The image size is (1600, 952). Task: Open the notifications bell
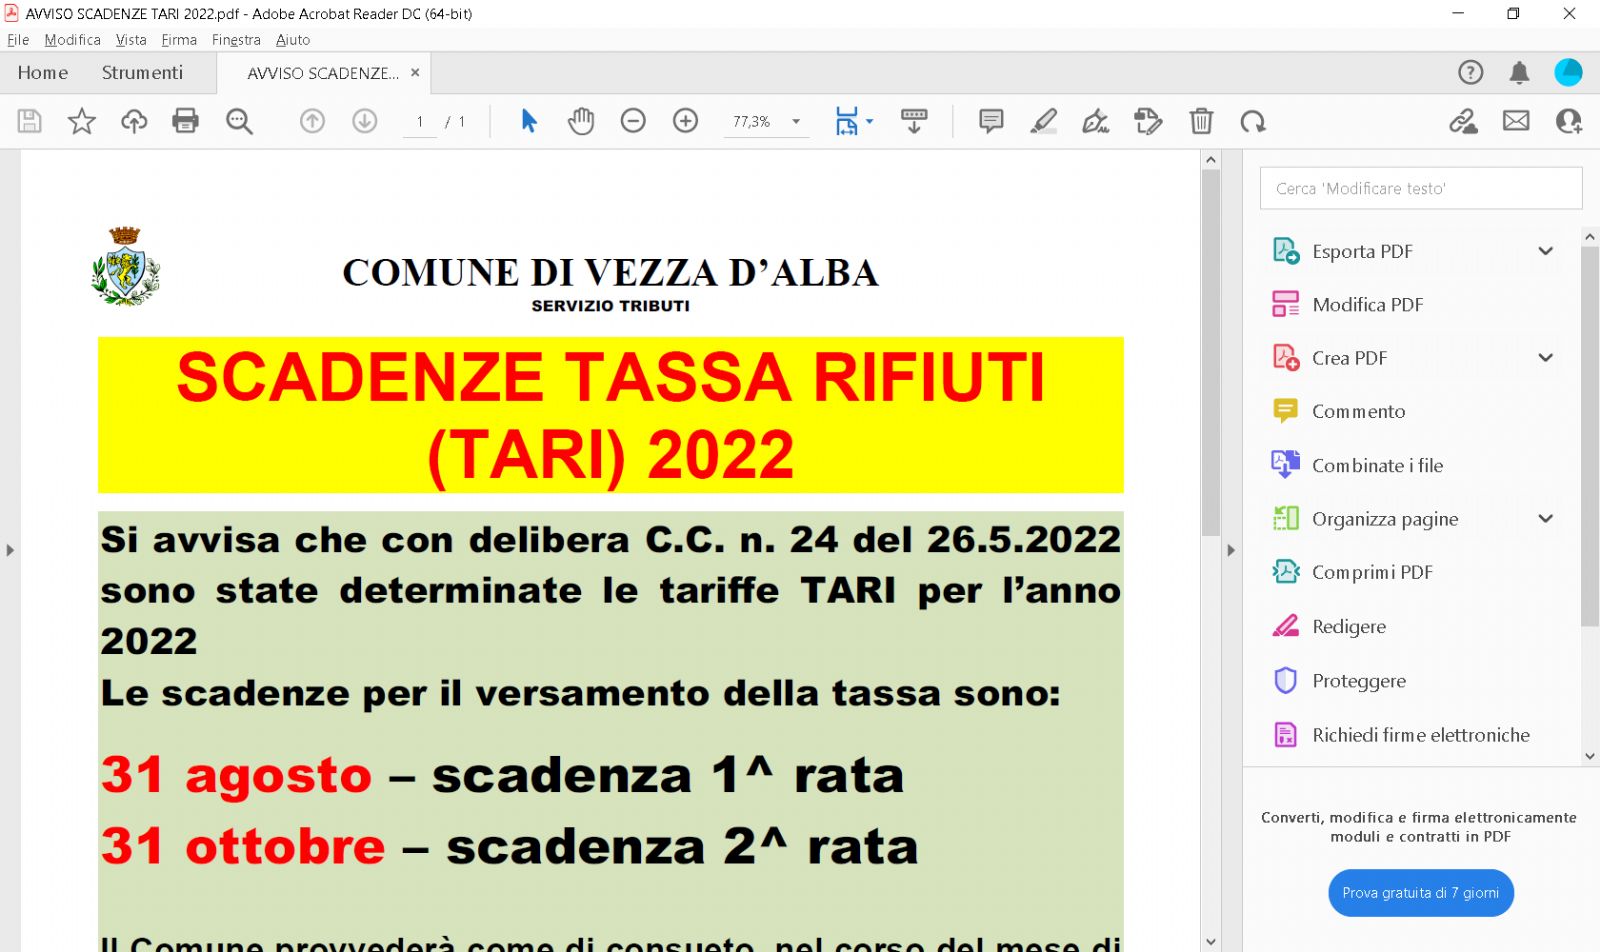(x=1519, y=72)
